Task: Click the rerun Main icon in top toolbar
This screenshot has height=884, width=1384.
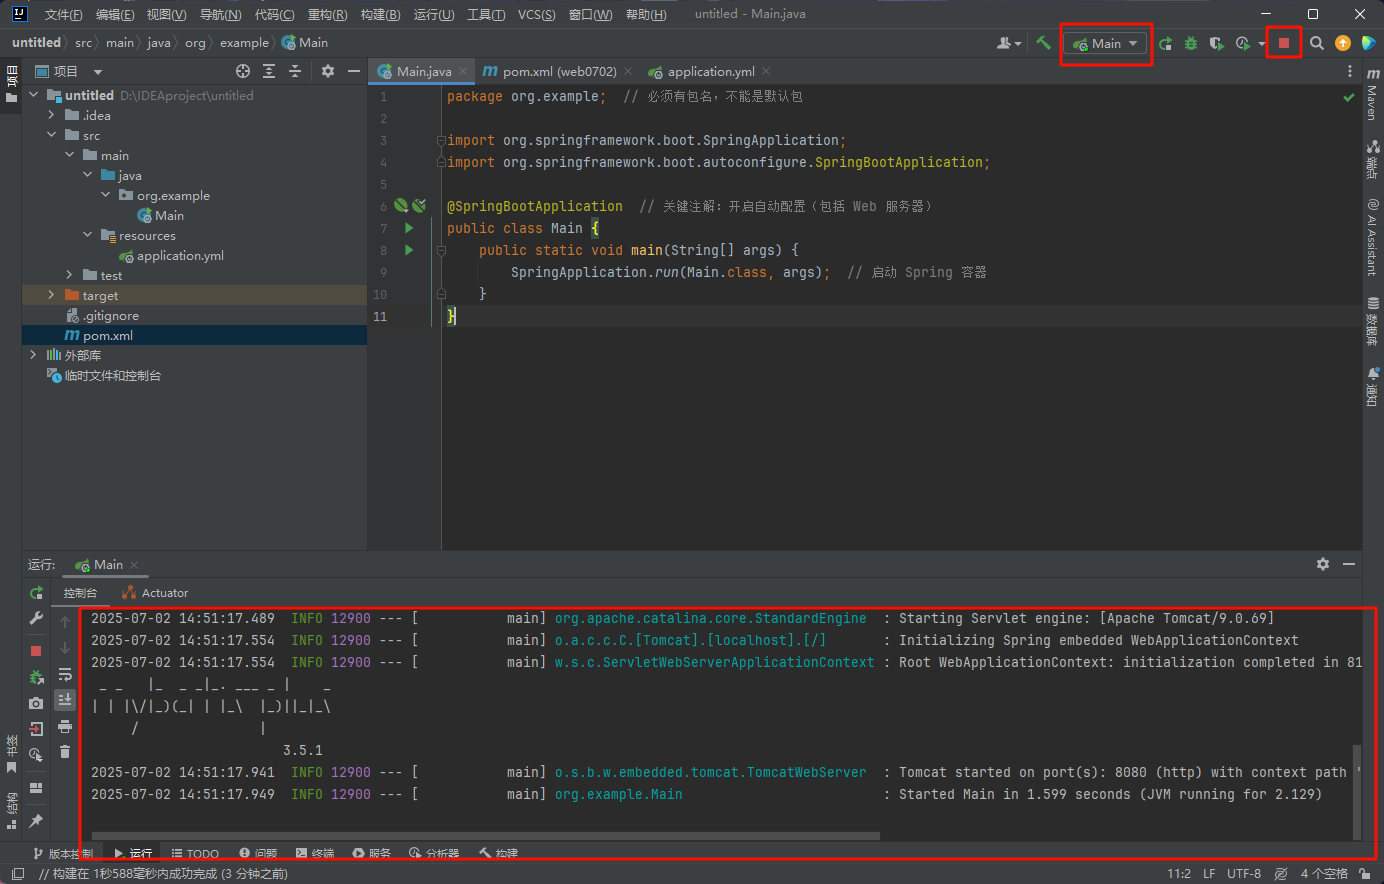Action: 1166,43
